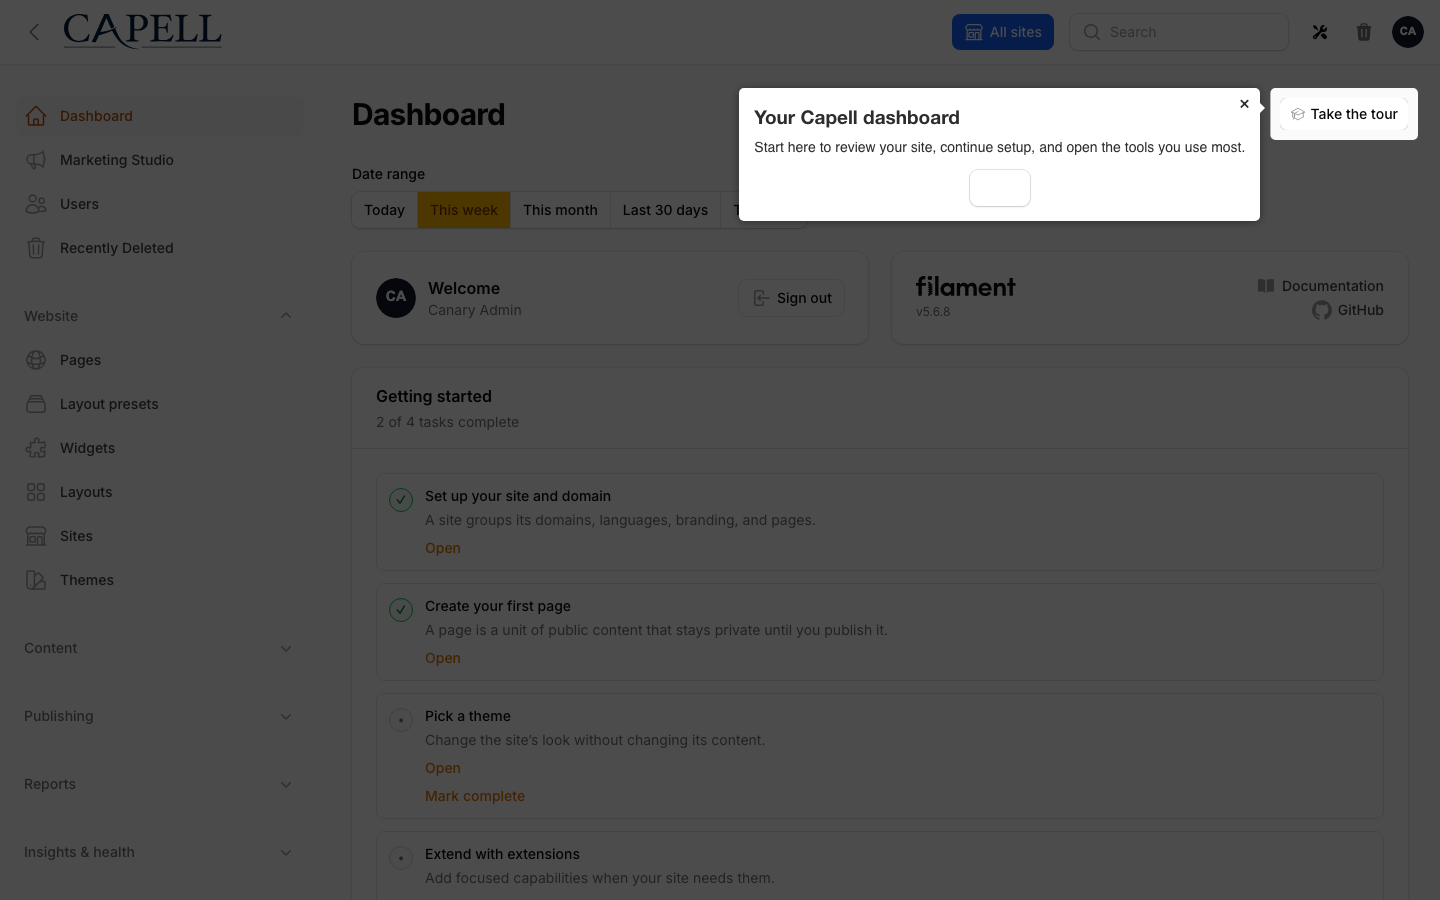The image size is (1440, 900).
Task: Open Widgets in sidebar
Action: click(x=162, y=448)
